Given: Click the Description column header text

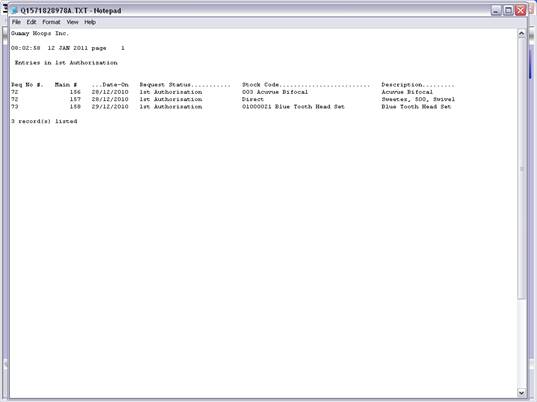Looking at the screenshot, I should click(x=402, y=85).
